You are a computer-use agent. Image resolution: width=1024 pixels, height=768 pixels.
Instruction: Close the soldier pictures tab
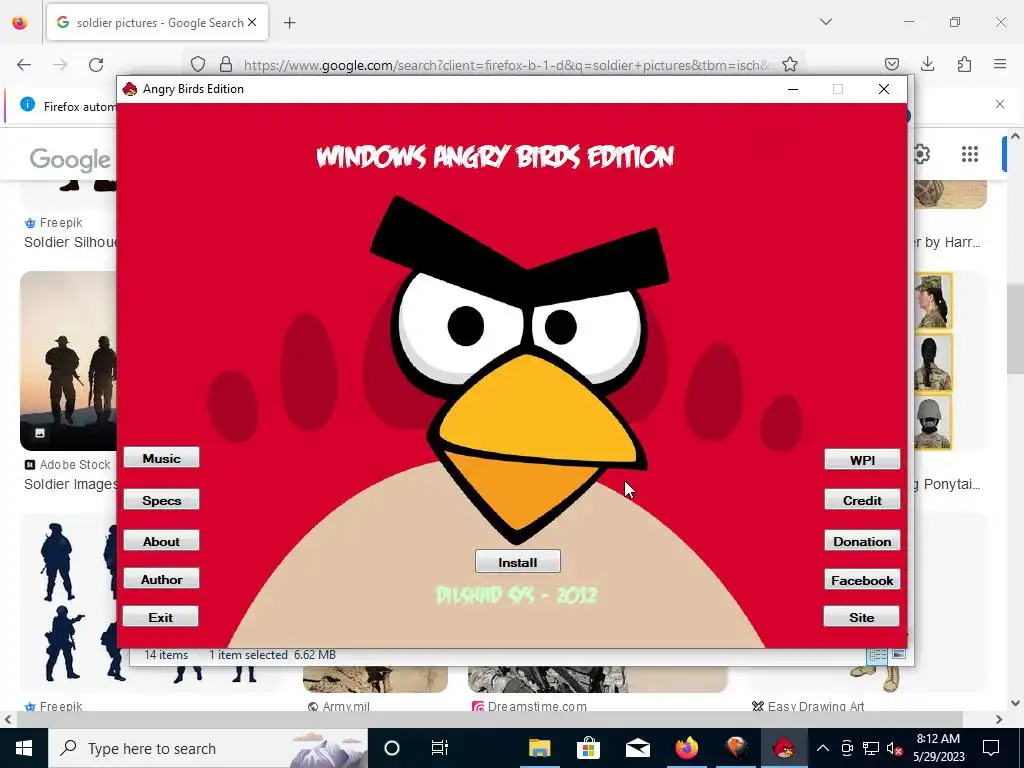(252, 22)
